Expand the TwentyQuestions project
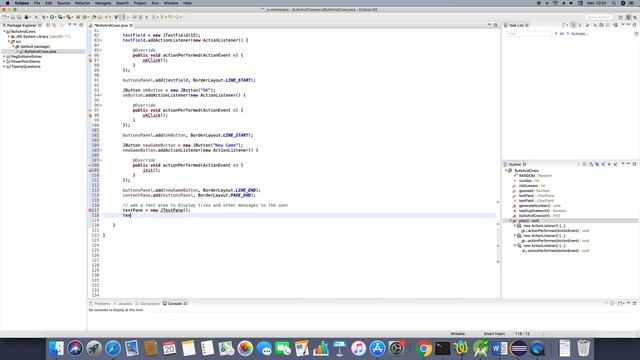640x360 pixels. (x=4, y=67)
